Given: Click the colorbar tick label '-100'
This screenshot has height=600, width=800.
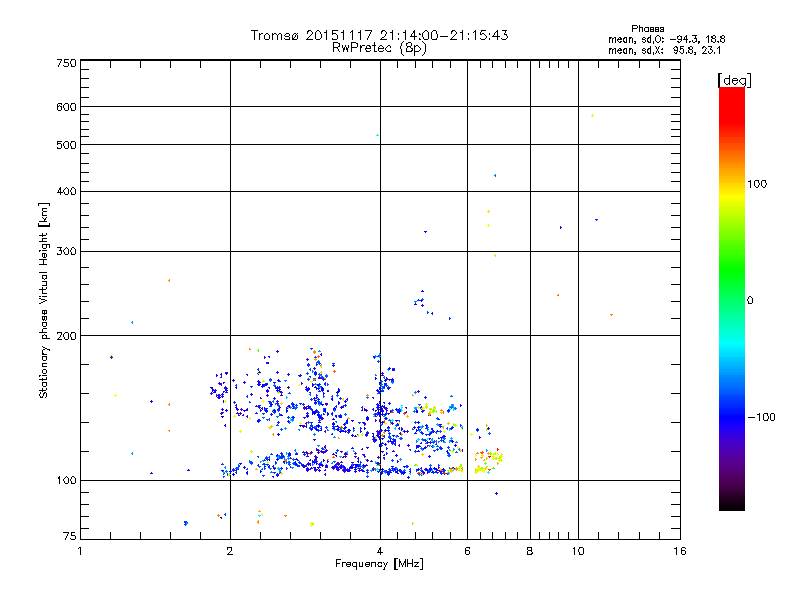Looking at the screenshot, I should (x=761, y=417).
